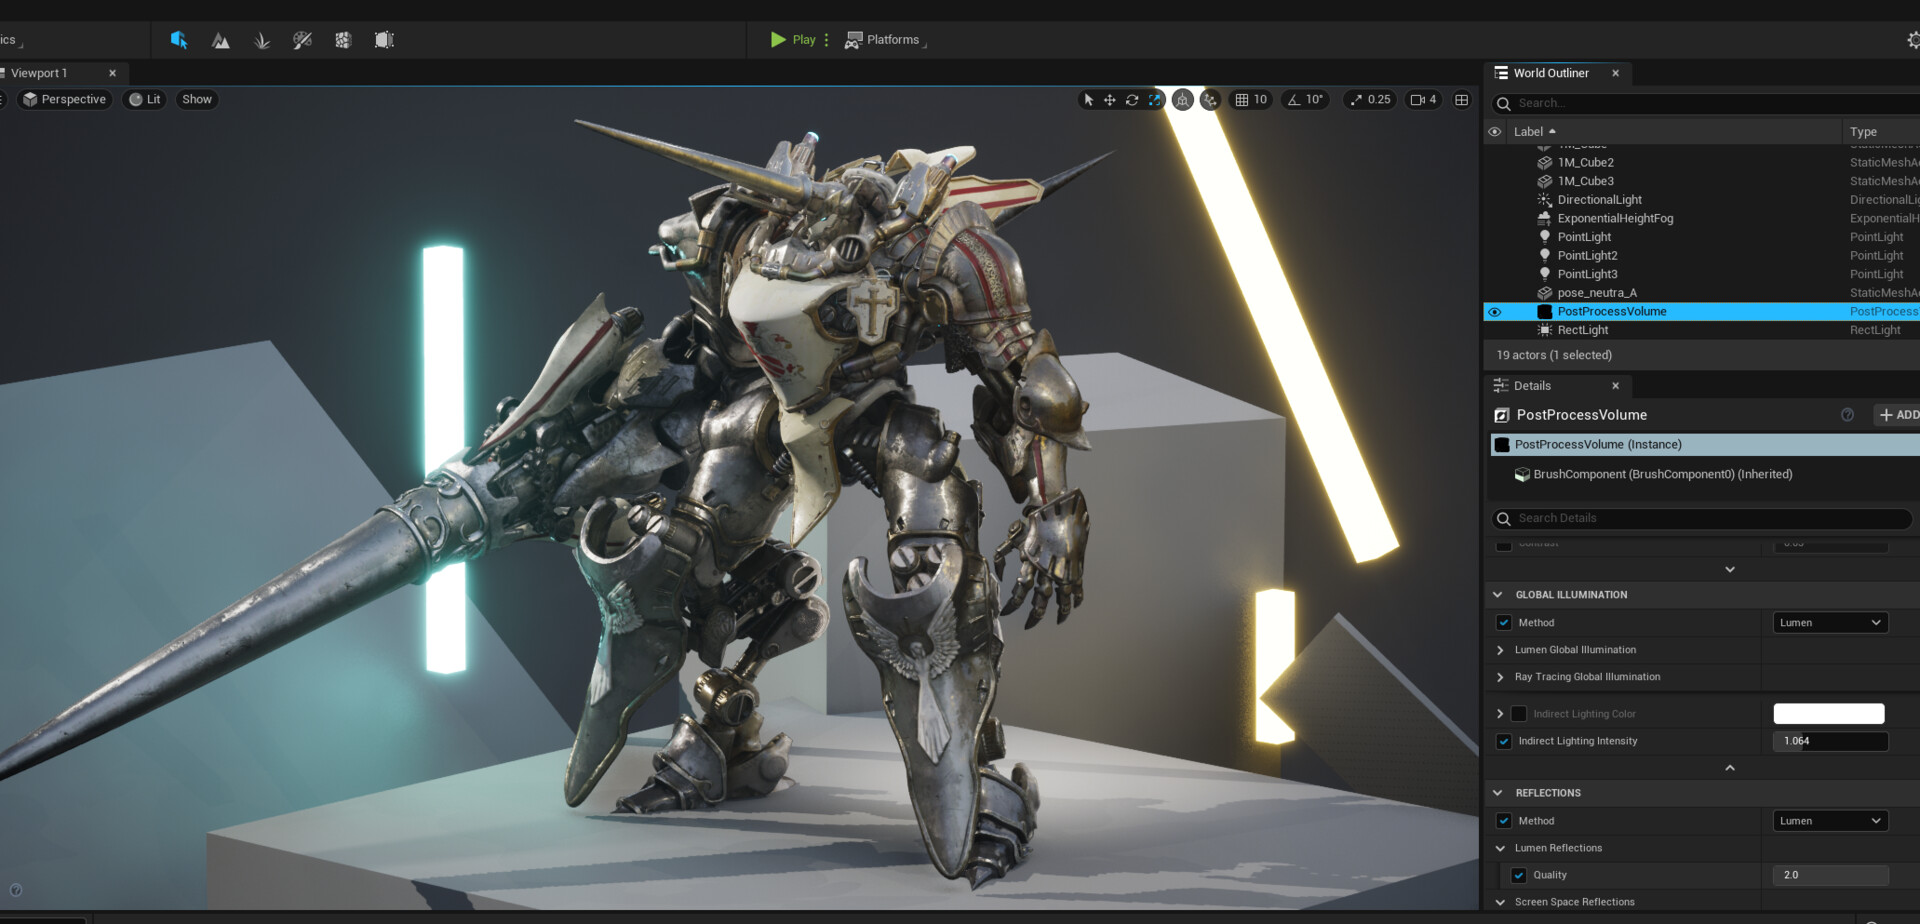Open Global Illumination Method Lumen dropdown
The image size is (1920, 924).
[x=1831, y=623]
